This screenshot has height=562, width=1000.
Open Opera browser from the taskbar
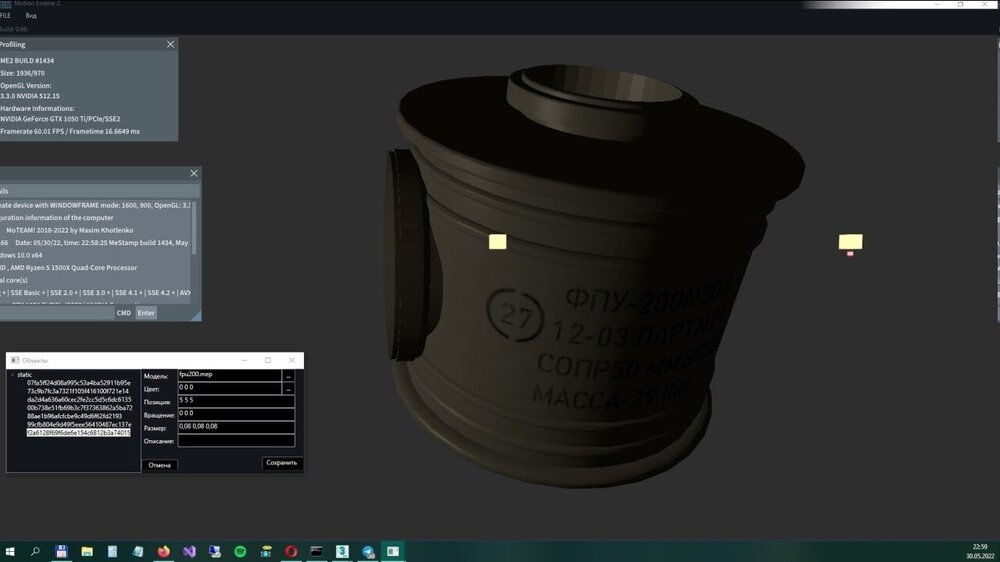(291, 551)
